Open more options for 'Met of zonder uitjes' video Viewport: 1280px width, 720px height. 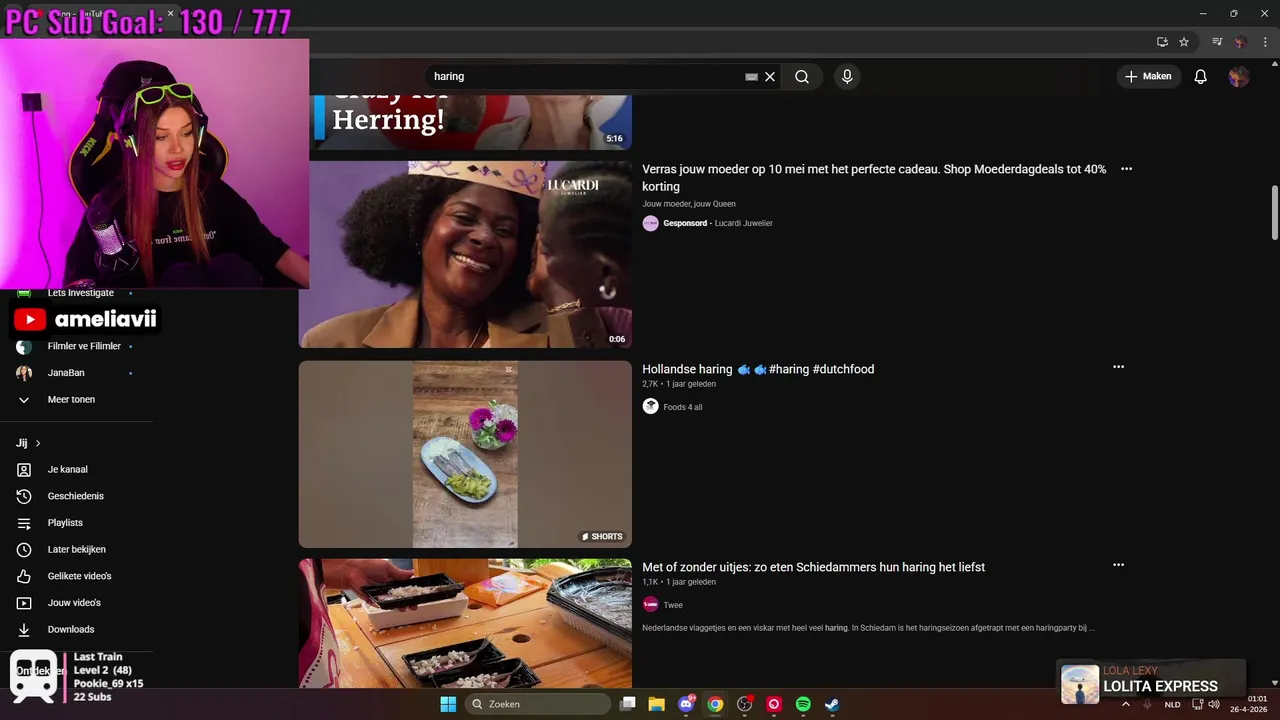coord(1118,565)
